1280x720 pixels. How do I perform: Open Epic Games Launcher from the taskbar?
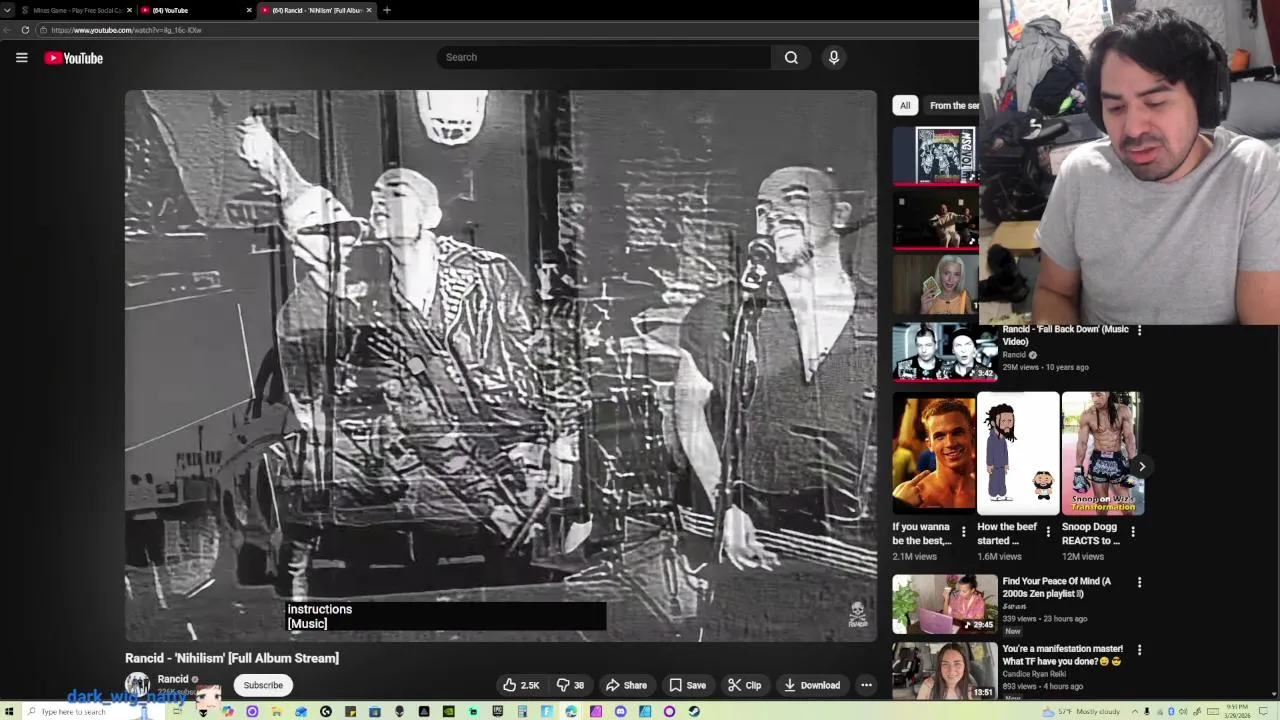pos(498,711)
